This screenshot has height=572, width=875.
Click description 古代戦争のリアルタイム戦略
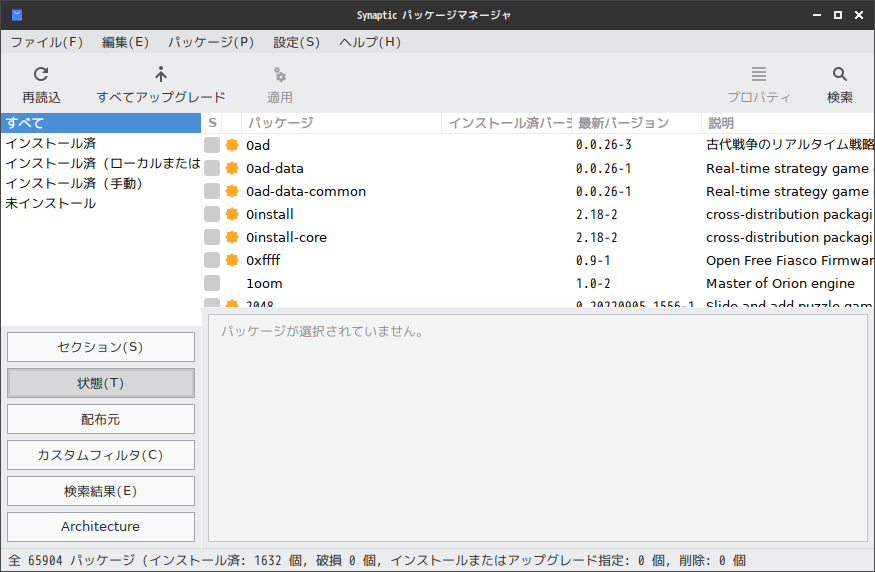click(789, 145)
